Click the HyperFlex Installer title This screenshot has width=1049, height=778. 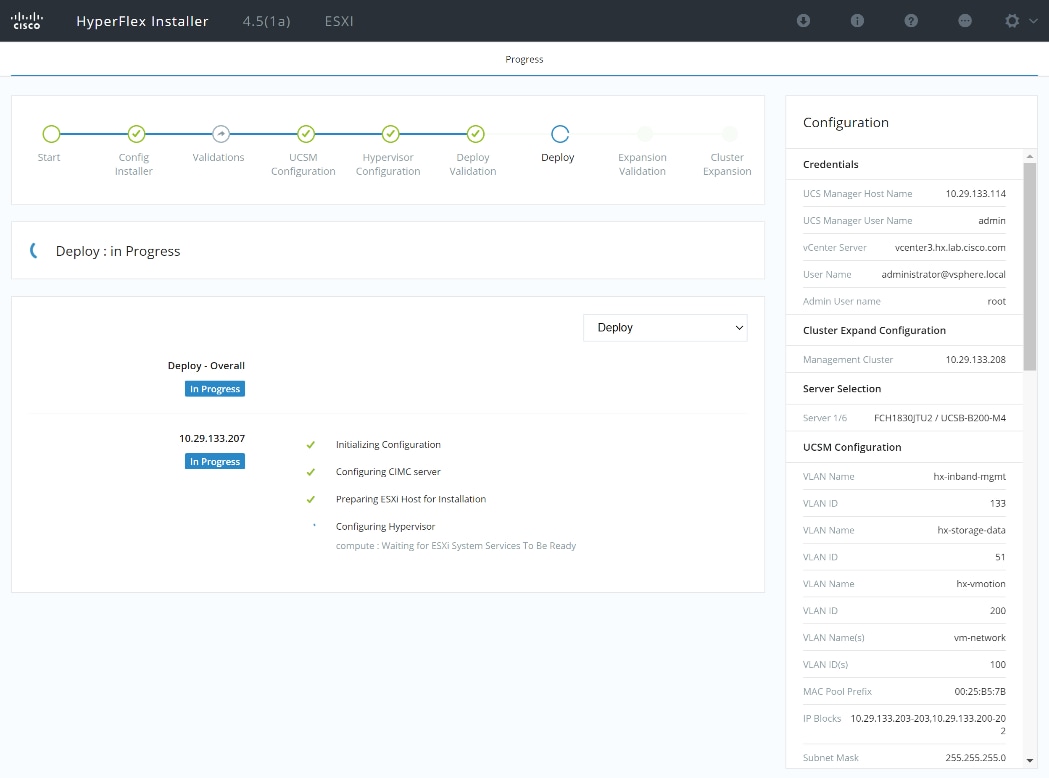[x=142, y=21]
